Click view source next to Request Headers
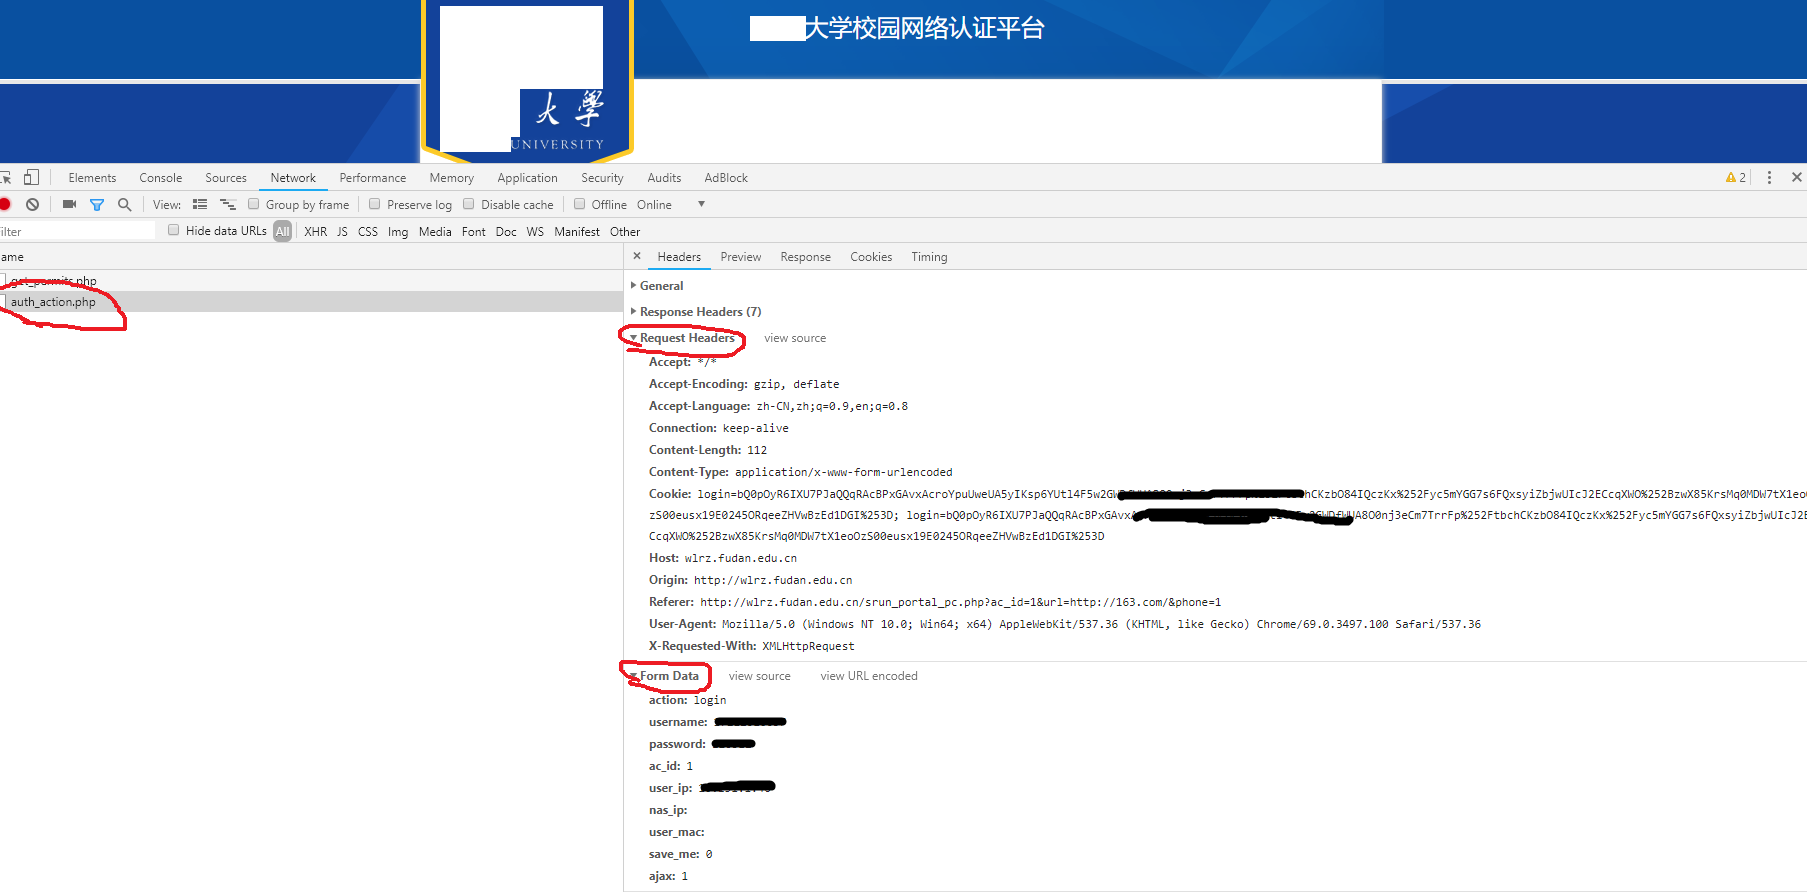 pyautogui.click(x=795, y=338)
